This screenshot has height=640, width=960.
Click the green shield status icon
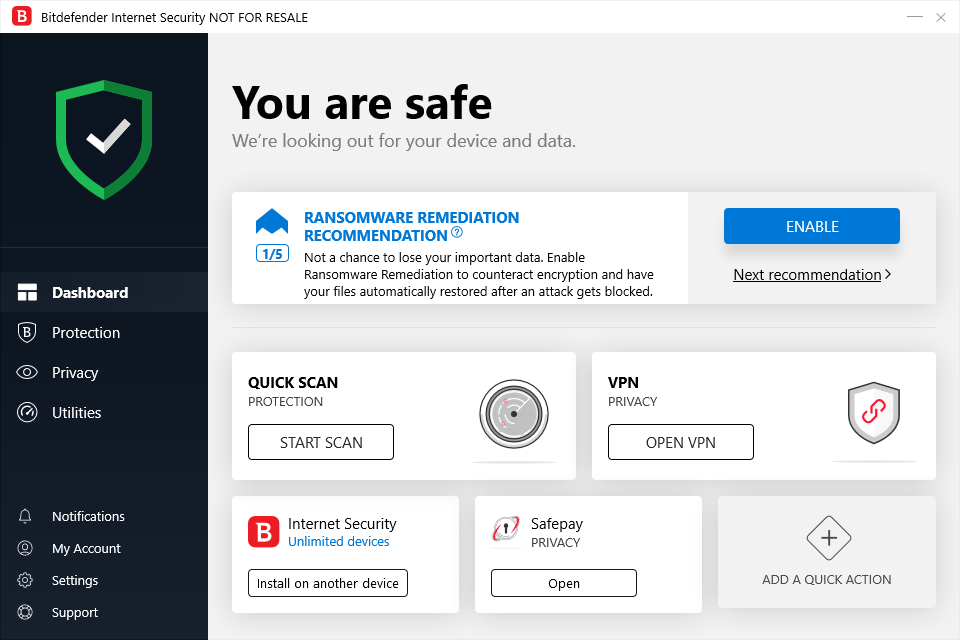pos(104,139)
